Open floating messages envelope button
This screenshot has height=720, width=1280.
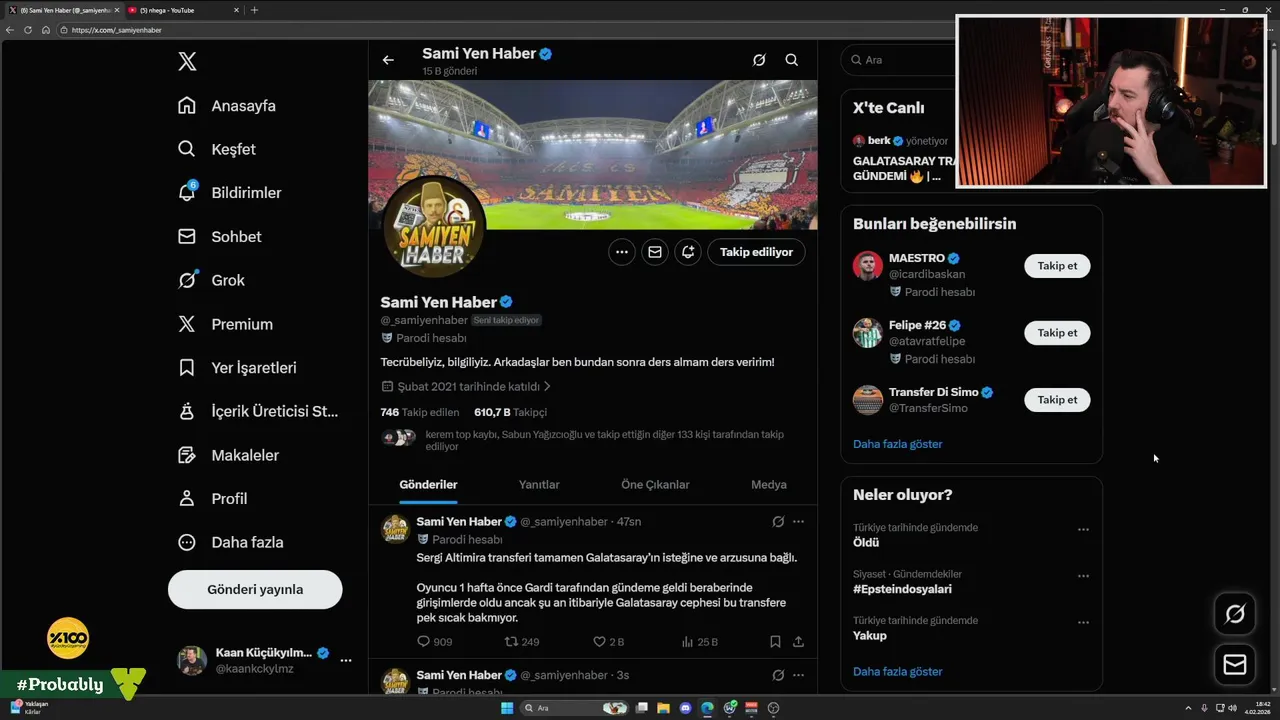pyautogui.click(x=1235, y=665)
